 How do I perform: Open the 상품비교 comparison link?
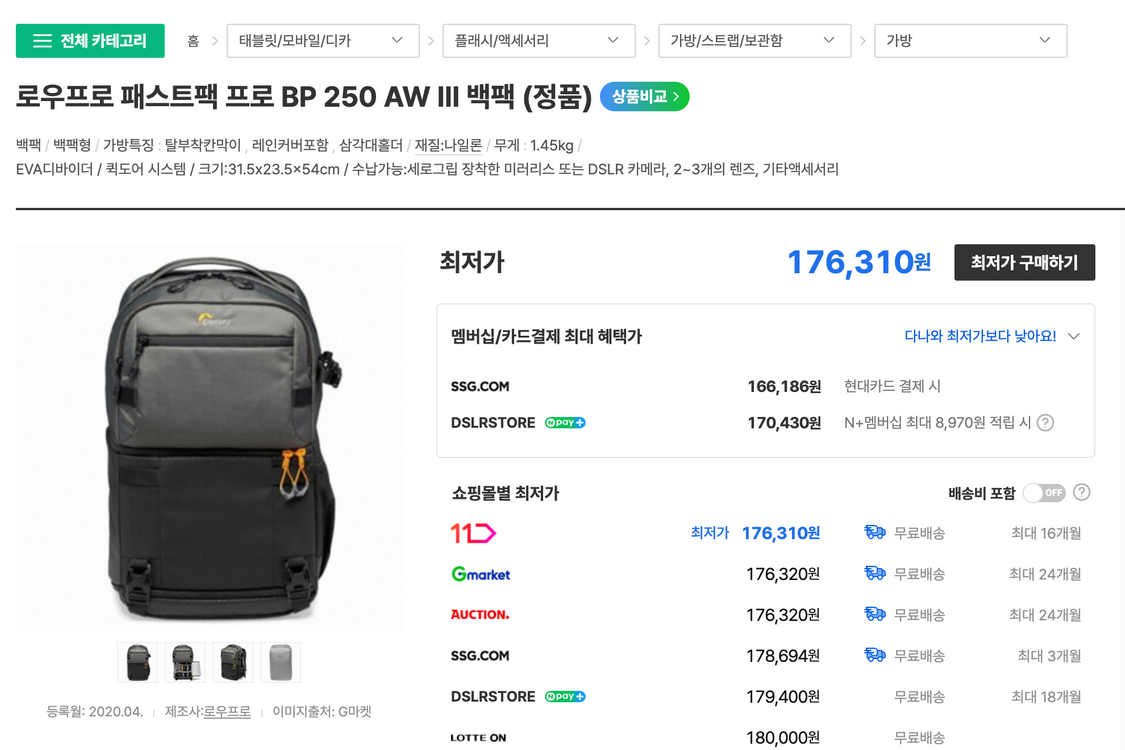[643, 97]
